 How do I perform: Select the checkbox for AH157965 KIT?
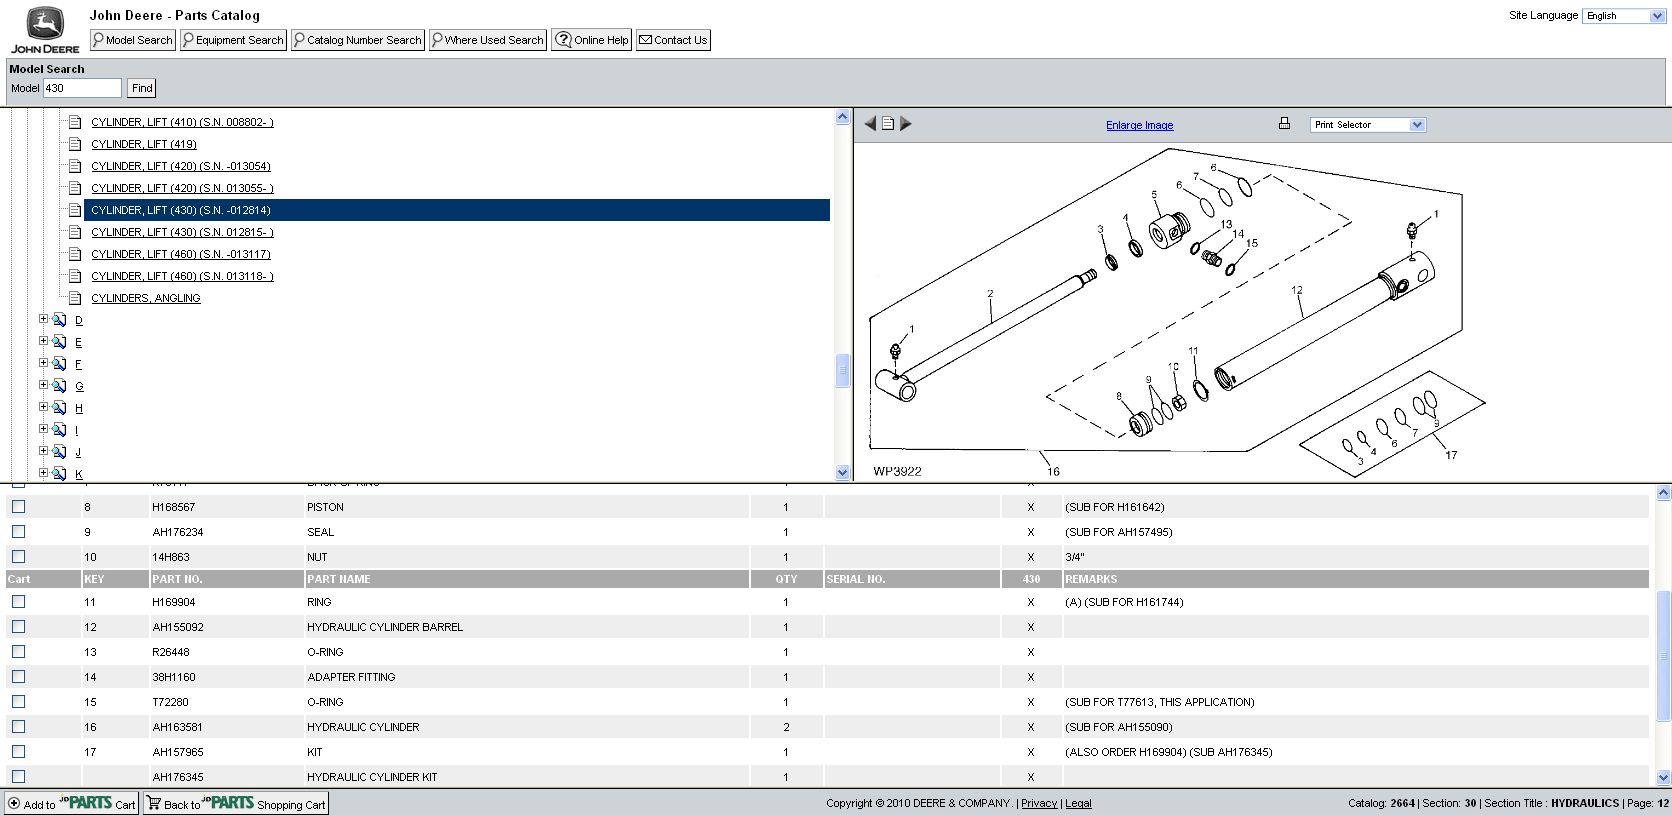point(18,752)
